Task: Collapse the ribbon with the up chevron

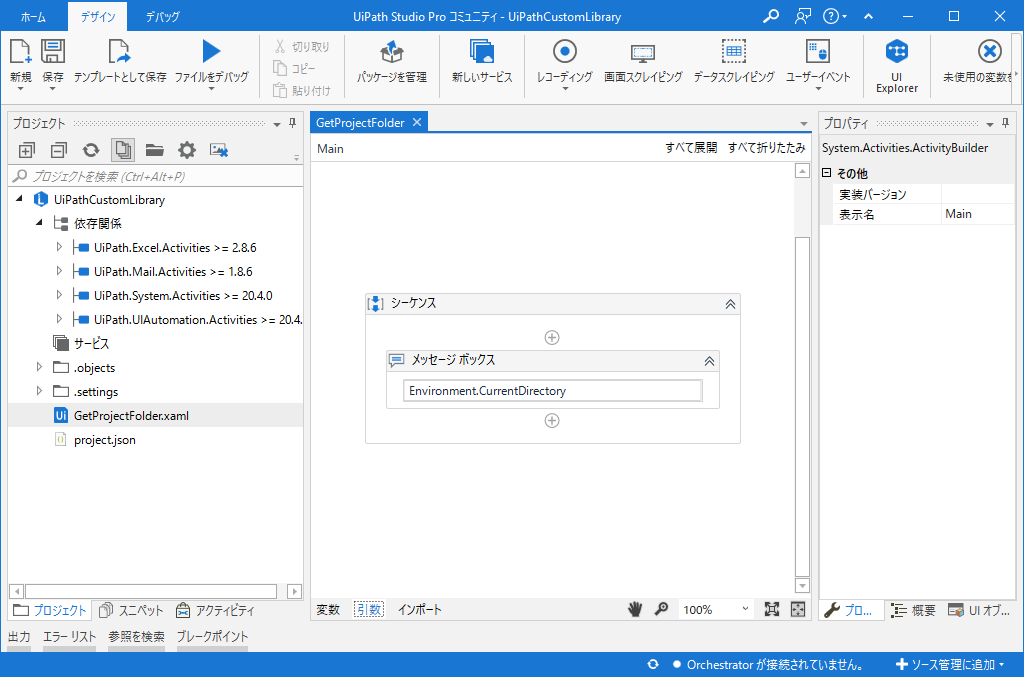Action: click(869, 16)
